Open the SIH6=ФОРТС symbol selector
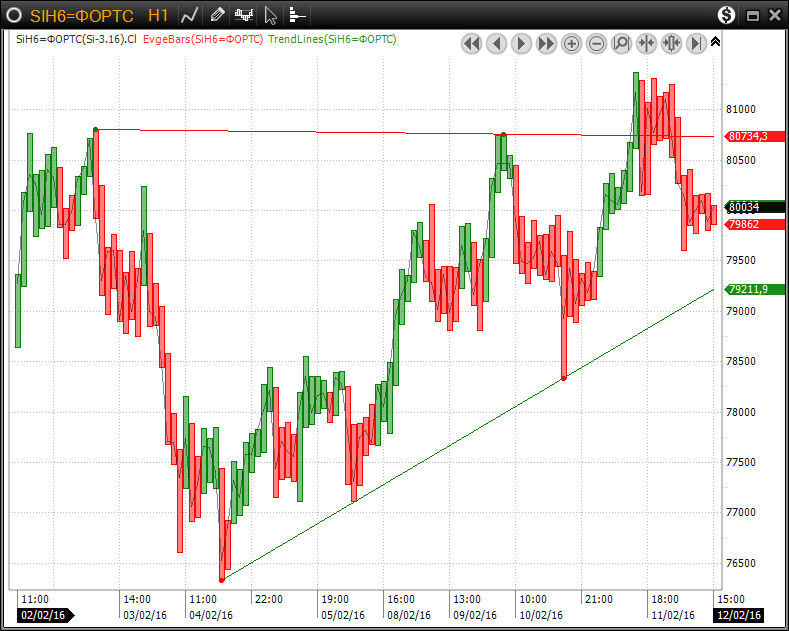This screenshot has height=631, width=789. pos(84,15)
